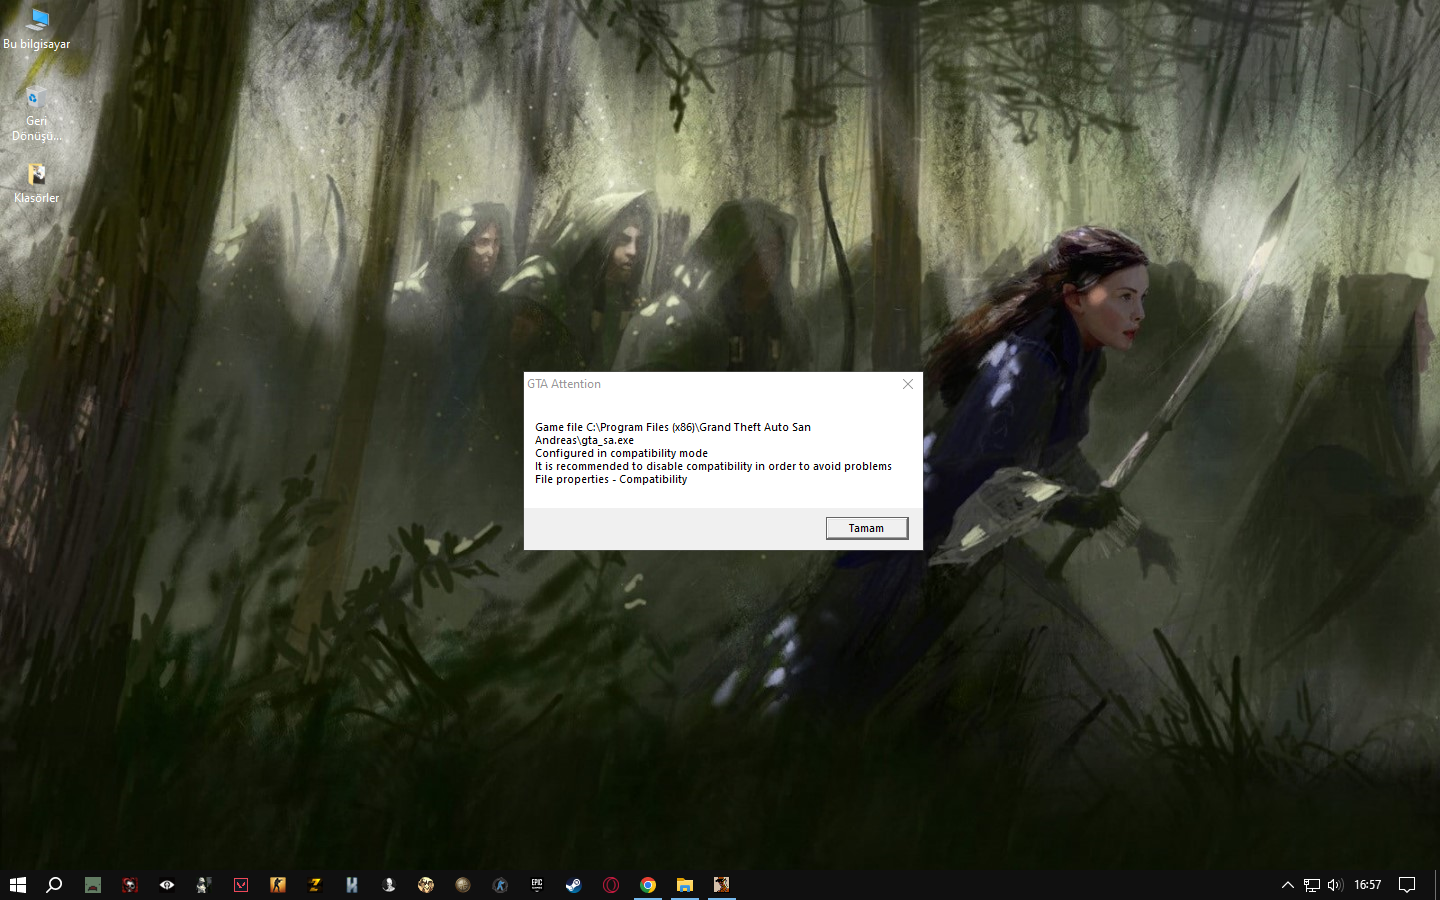Select the Geri Dönüşüm recycle bin icon
1440x900 pixels.
[x=37, y=114]
